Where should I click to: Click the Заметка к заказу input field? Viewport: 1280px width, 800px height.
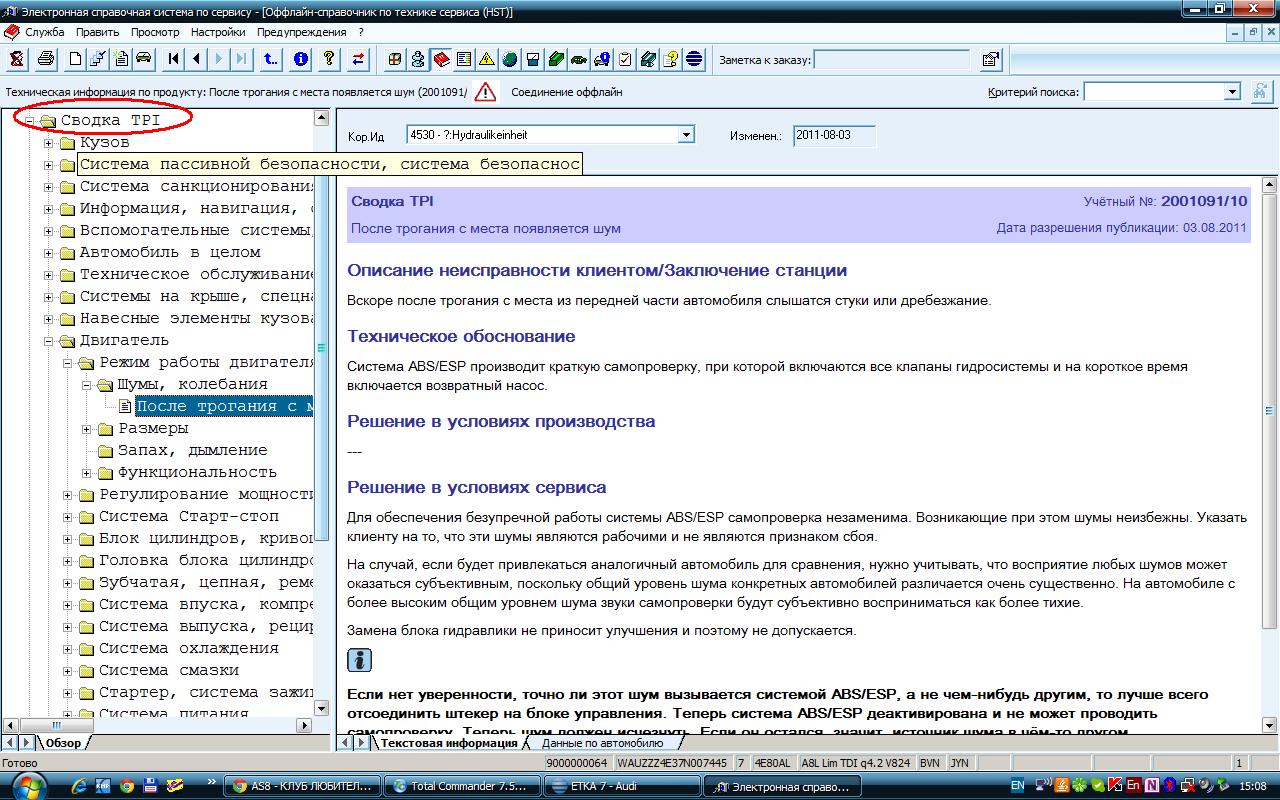[x=892, y=60]
